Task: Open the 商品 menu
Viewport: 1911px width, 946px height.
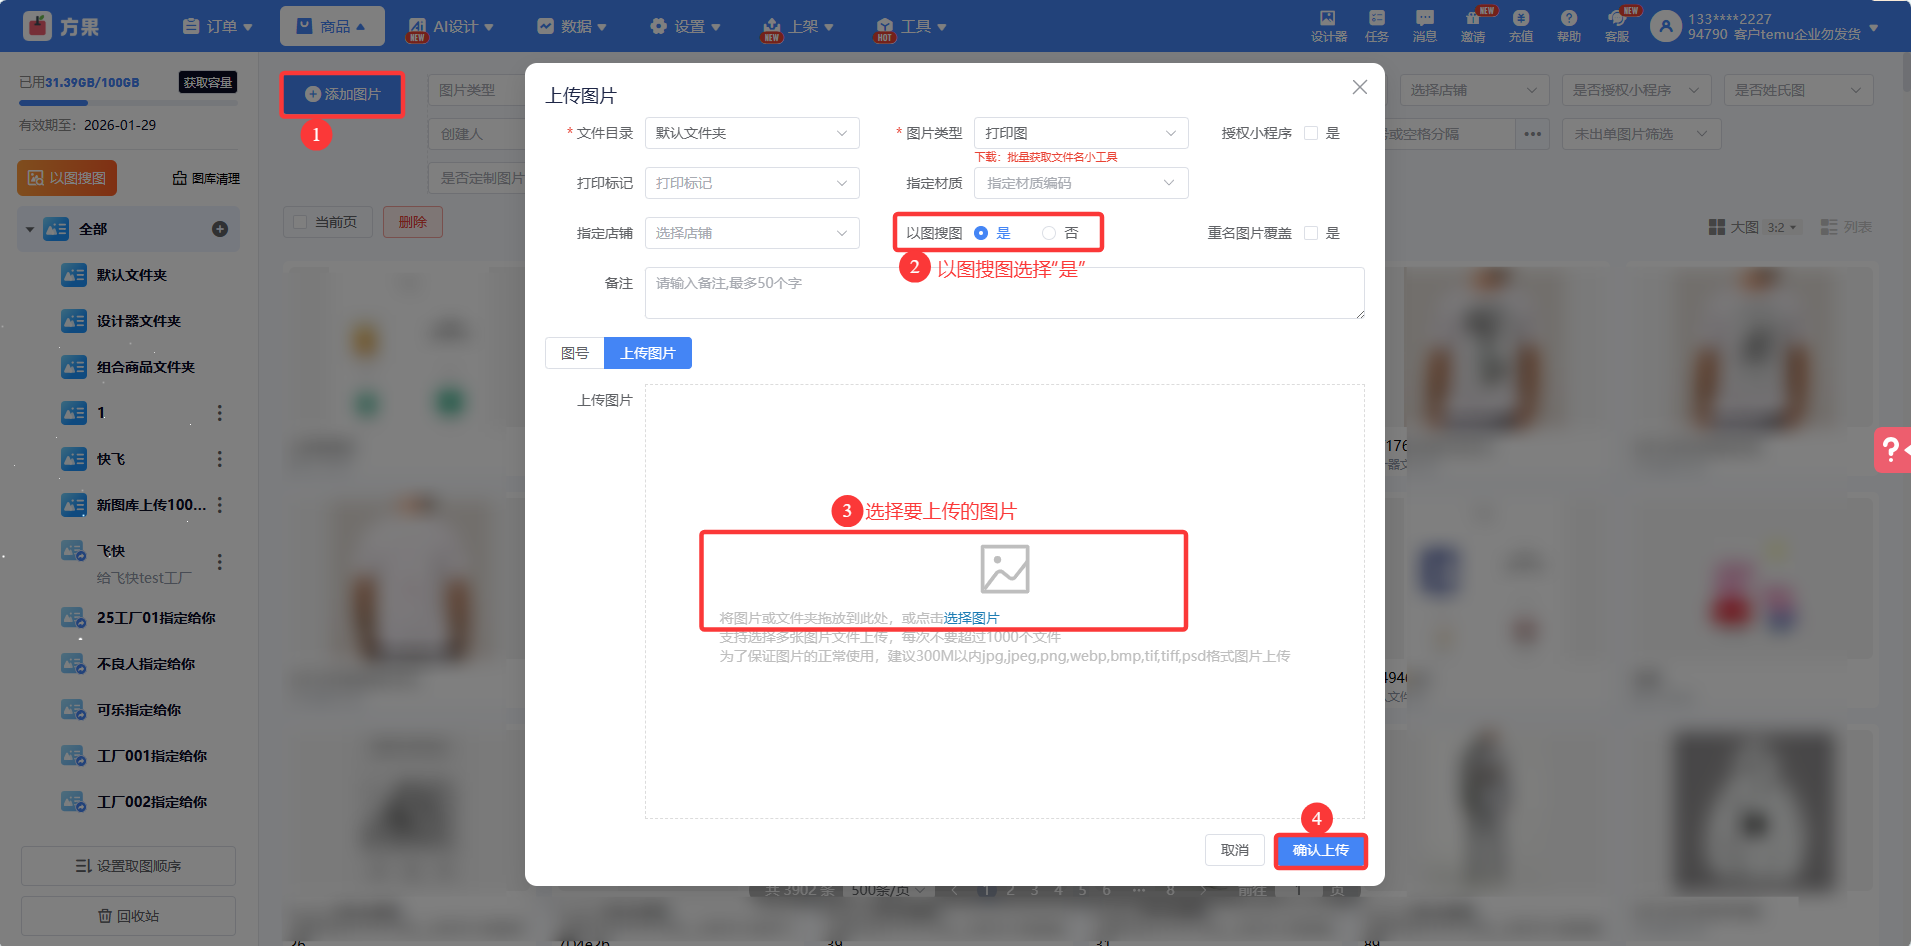Action: [332, 26]
